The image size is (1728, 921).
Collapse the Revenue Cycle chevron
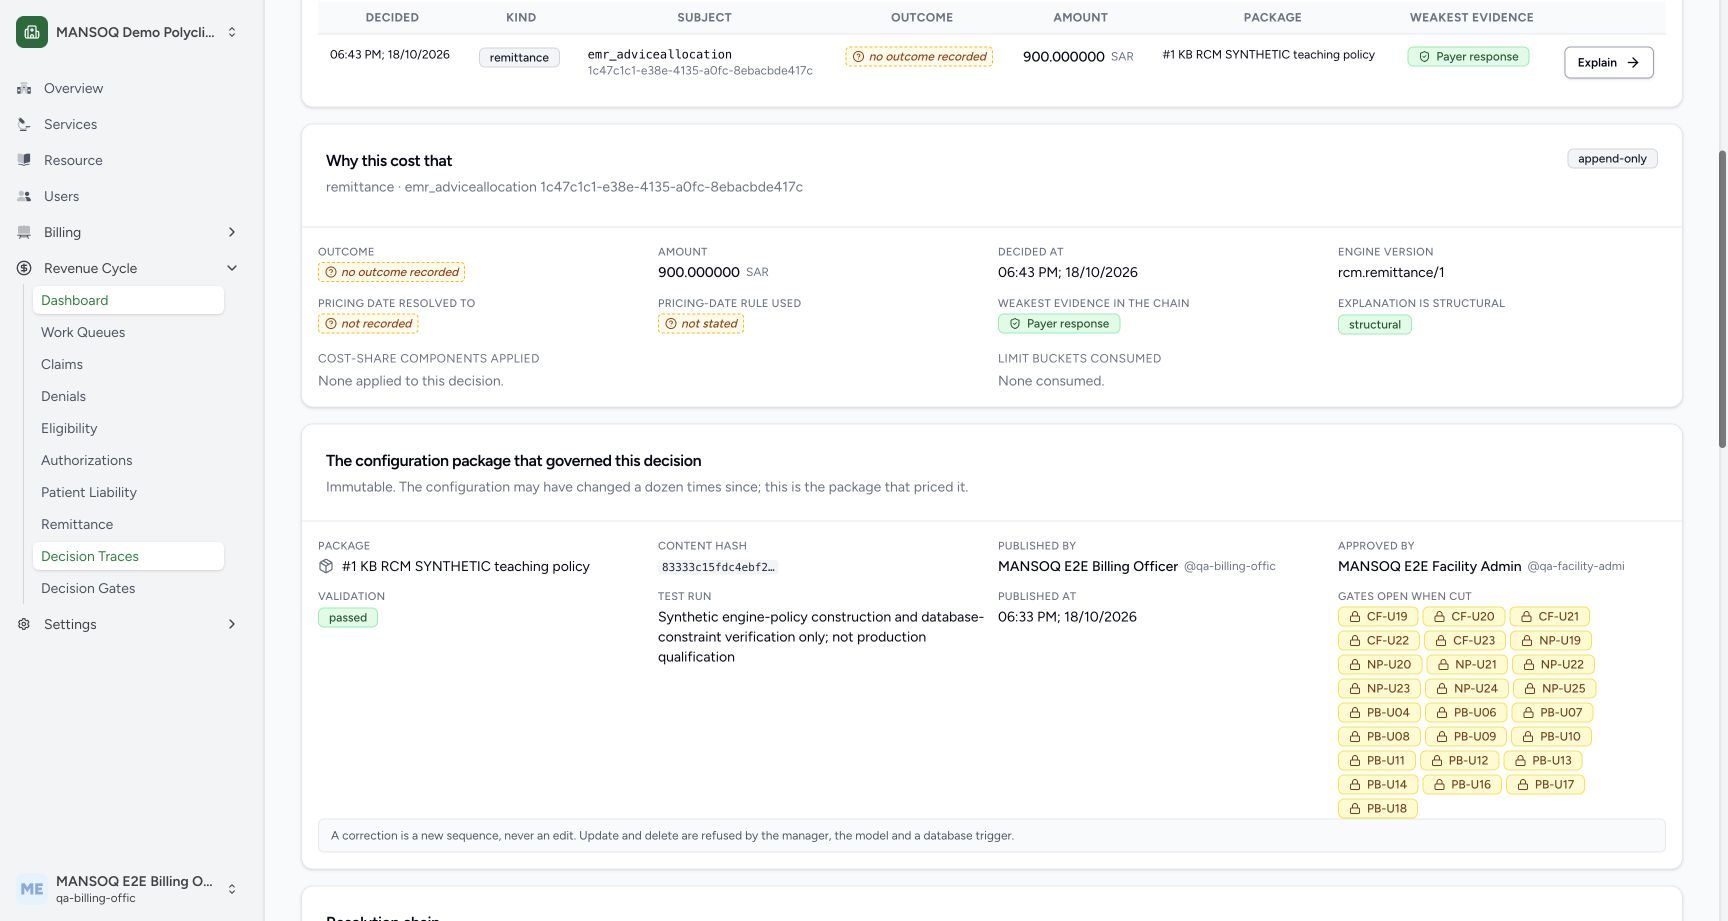pos(232,268)
